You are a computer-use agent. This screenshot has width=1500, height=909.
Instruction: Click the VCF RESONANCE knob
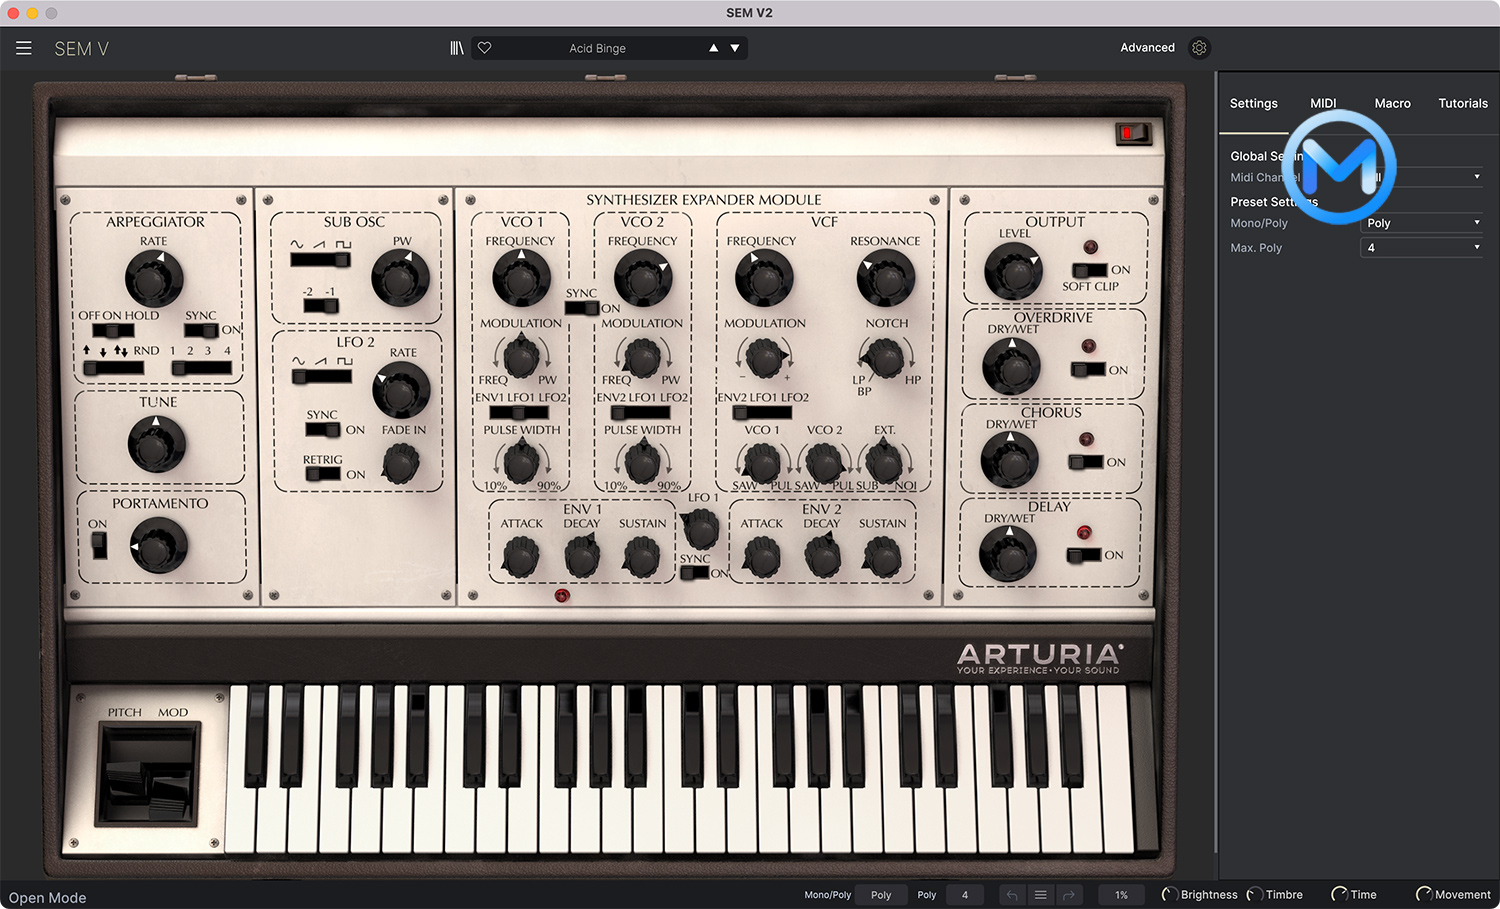[885, 277]
